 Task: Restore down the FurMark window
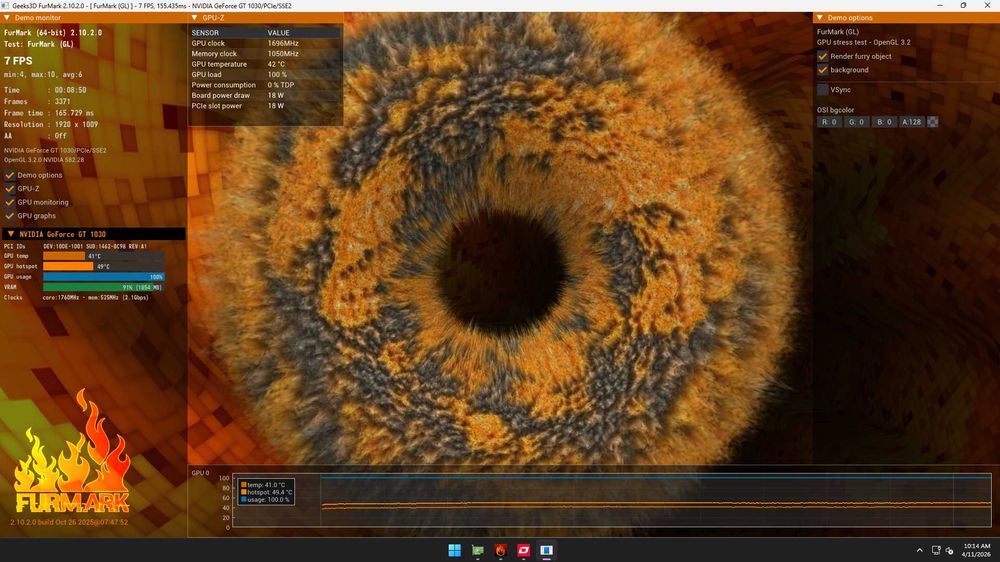(x=963, y=5)
